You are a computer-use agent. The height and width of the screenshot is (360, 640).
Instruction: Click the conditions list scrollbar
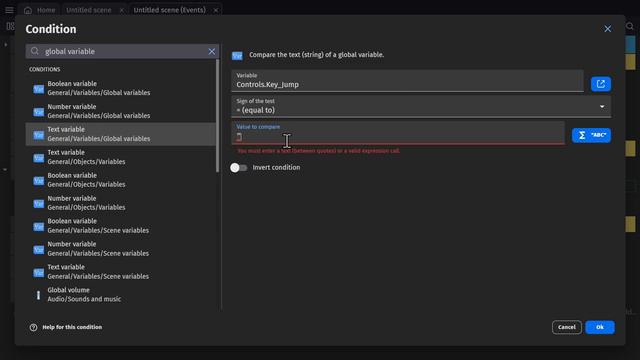pos(218,116)
